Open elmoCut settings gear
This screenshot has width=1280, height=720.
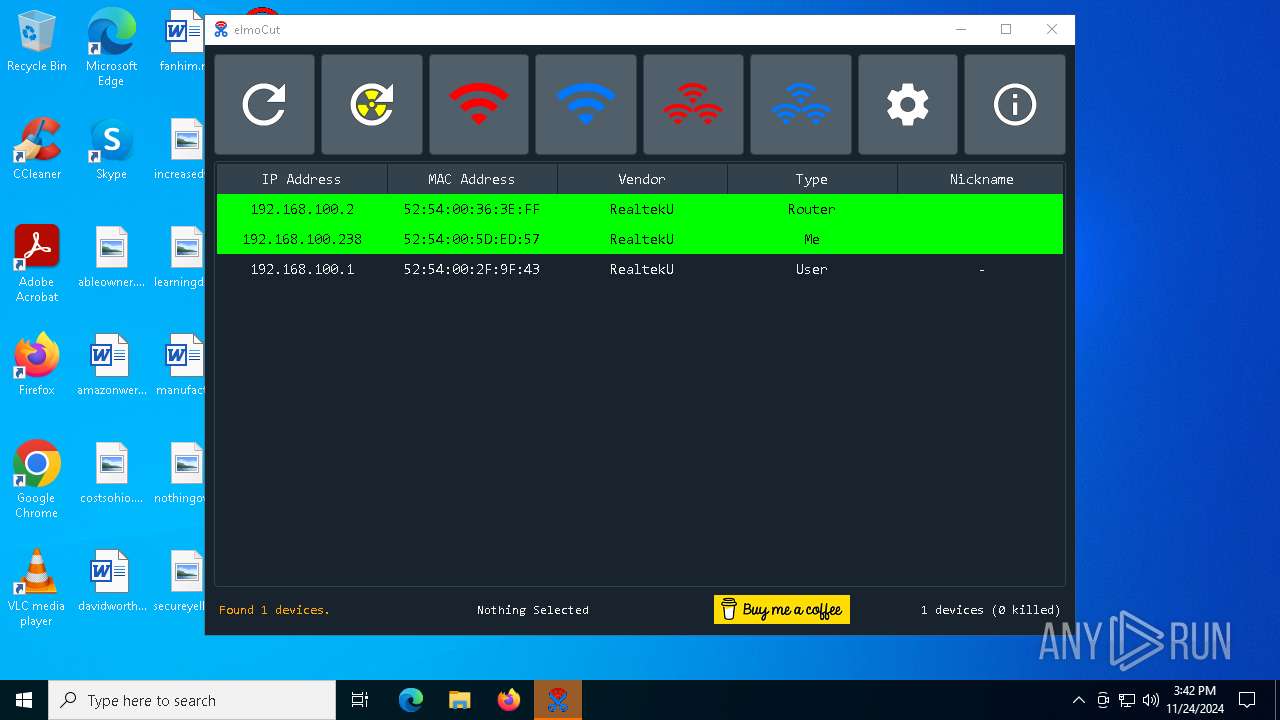tap(908, 104)
